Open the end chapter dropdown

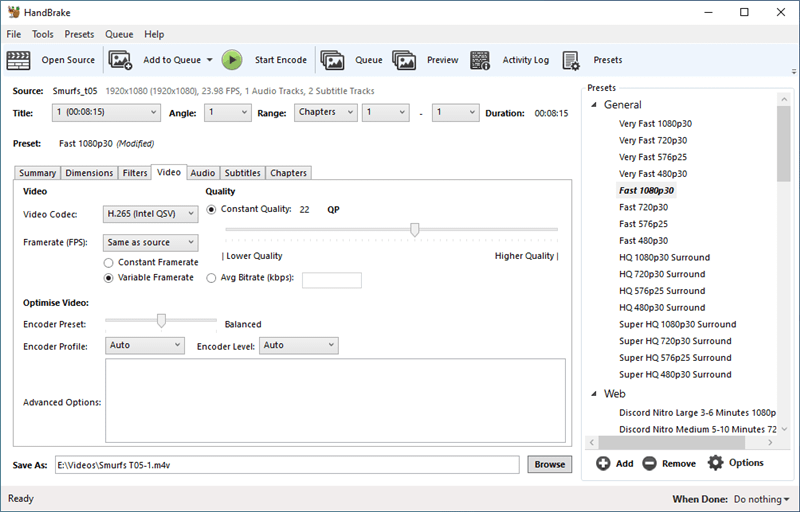[456, 113]
